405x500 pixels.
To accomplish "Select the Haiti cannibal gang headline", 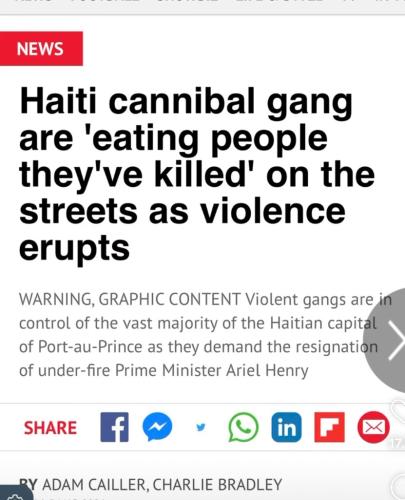I will click(197, 173).
